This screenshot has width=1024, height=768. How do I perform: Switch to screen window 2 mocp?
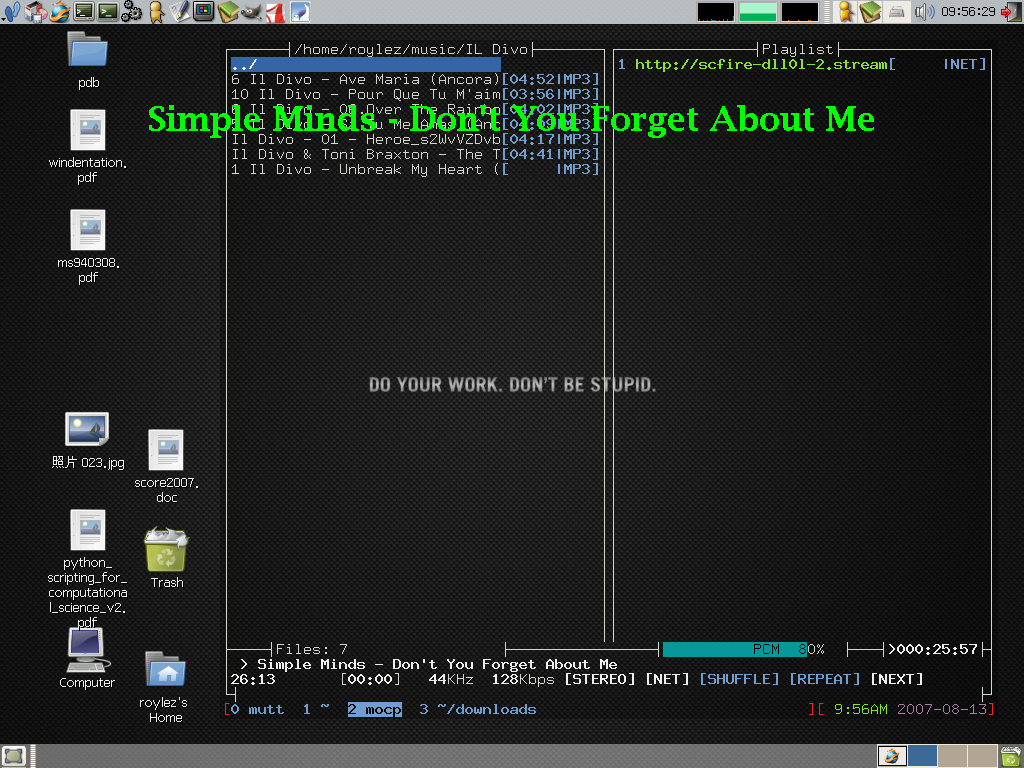[374, 709]
